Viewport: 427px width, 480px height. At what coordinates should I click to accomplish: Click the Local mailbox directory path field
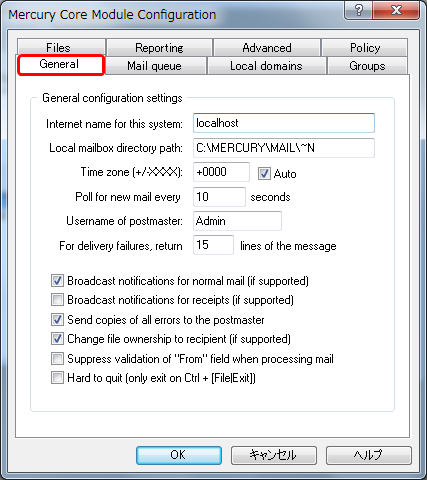coord(284,148)
